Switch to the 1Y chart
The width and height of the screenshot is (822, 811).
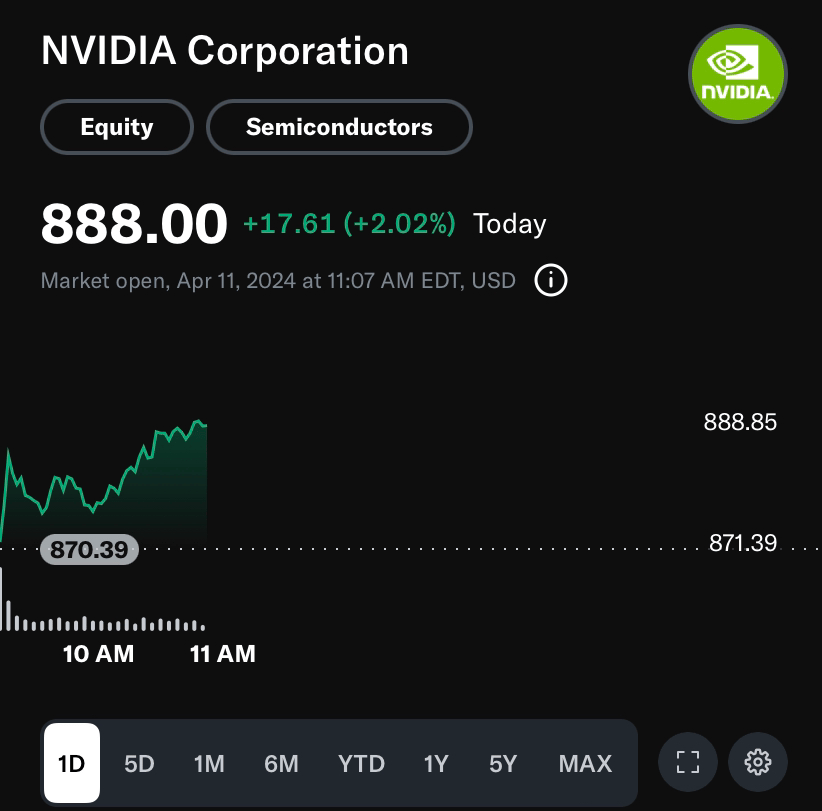point(435,763)
